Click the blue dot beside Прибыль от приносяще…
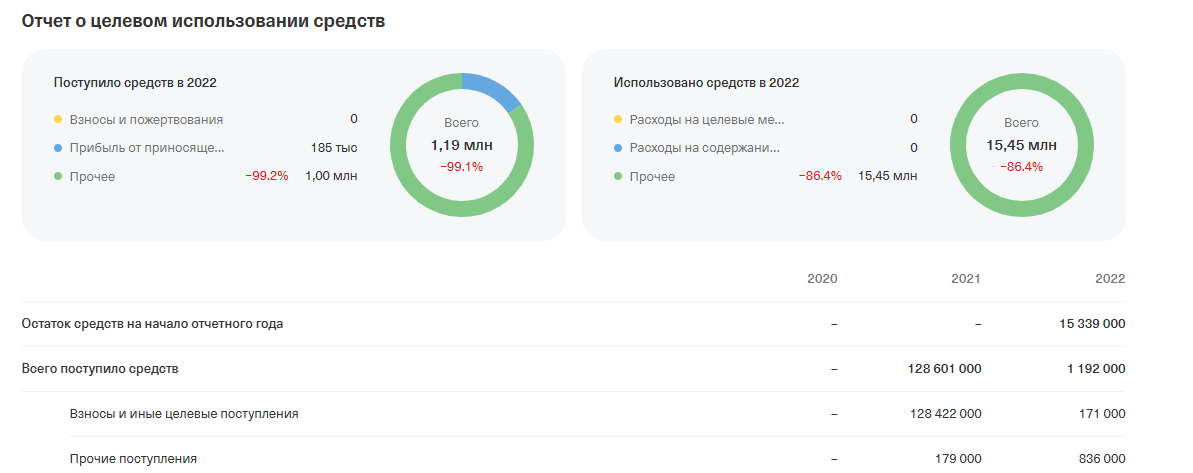This screenshot has width=1193, height=473. [57, 148]
